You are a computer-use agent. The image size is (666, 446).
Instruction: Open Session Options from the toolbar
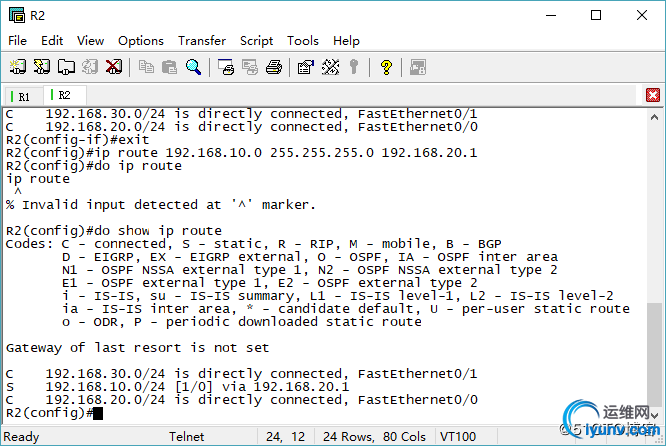(x=306, y=67)
